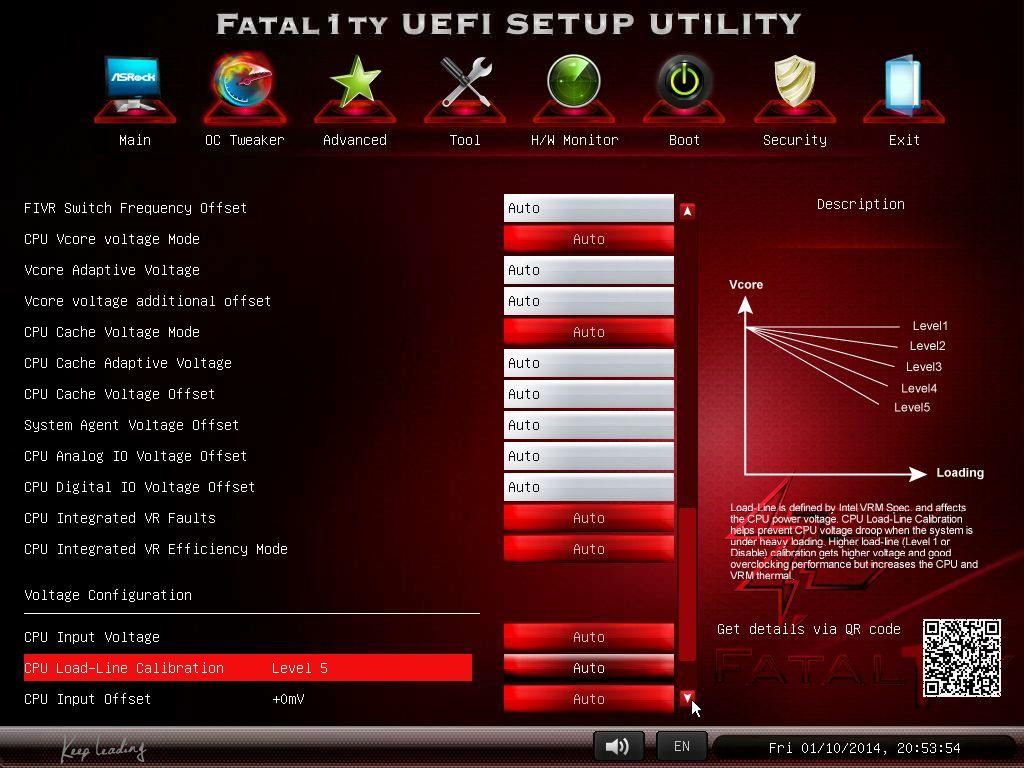Select the Vcore voltage additional offset label
This screenshot has height=768, width=1024.
coord(147,301)
